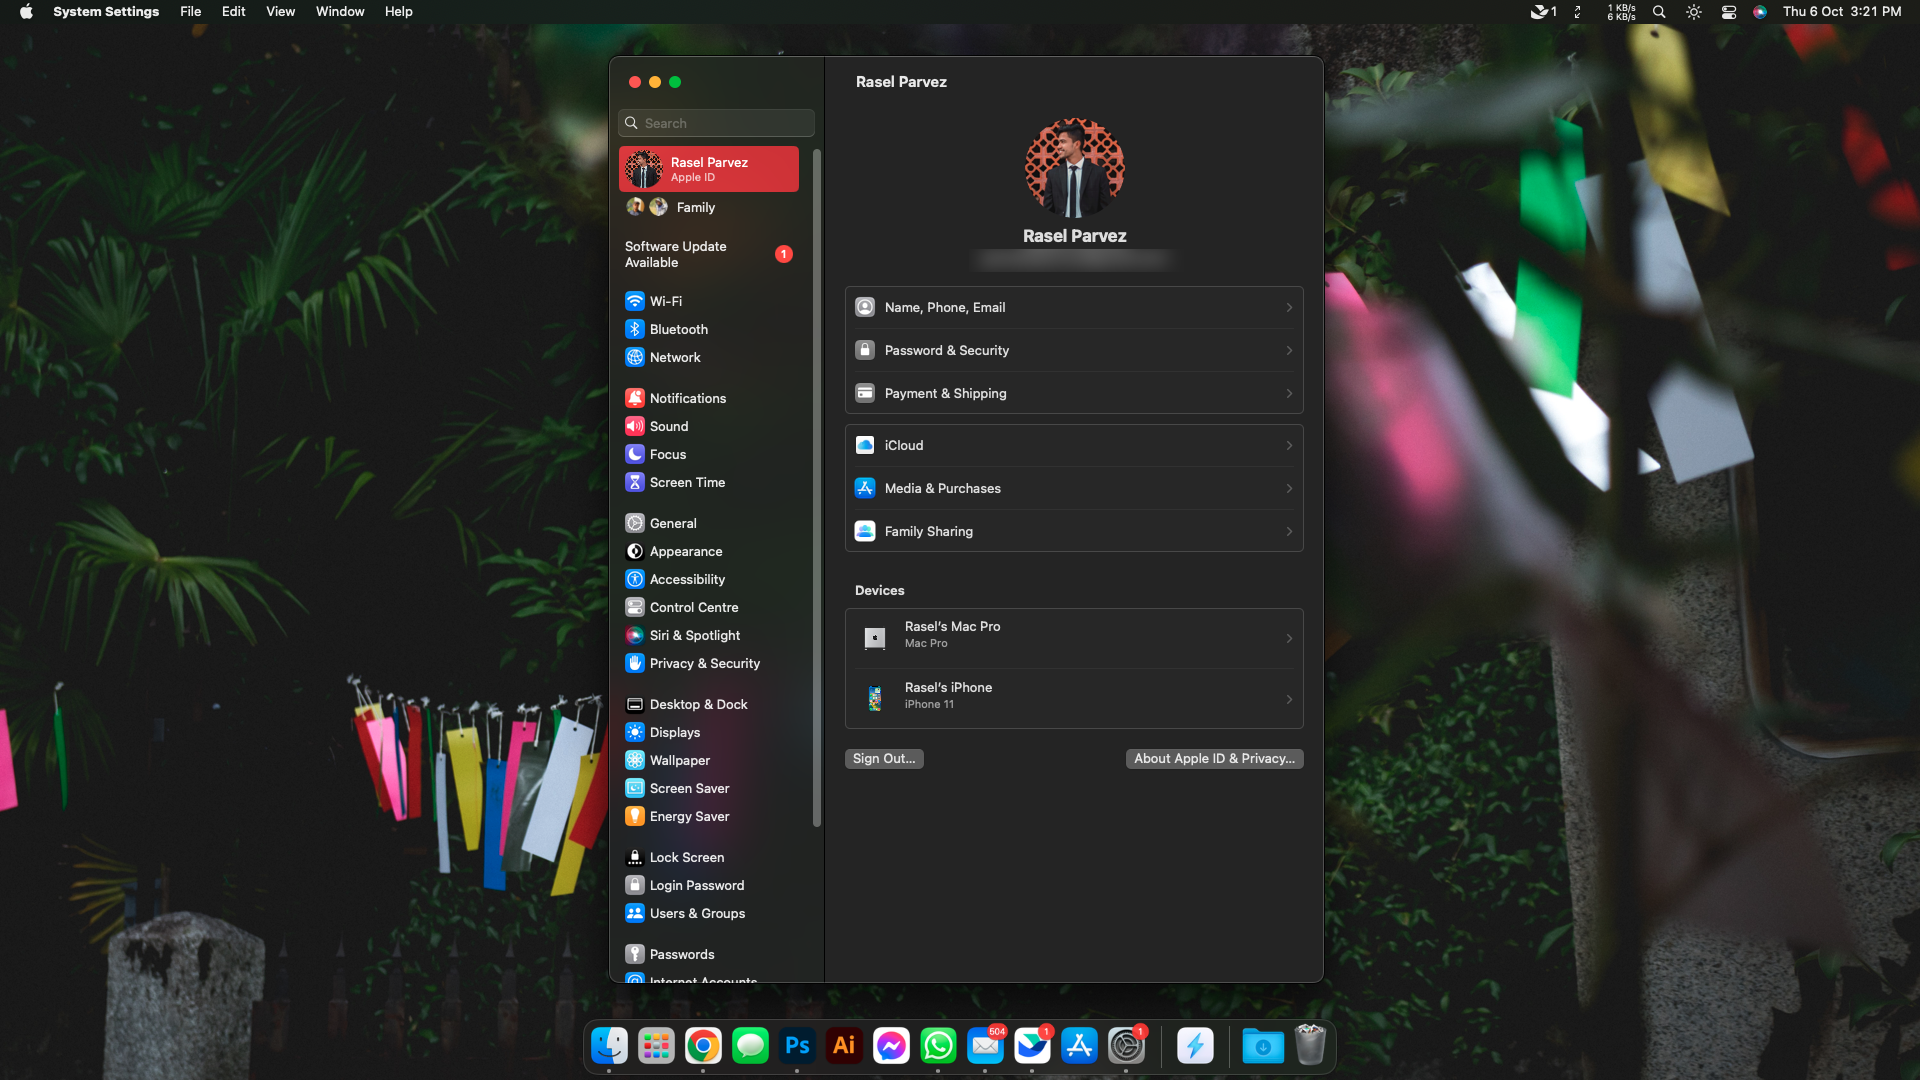Open Rasel's Mac Pro device details
The image size is (1920, 1080).
[1074, 638]
